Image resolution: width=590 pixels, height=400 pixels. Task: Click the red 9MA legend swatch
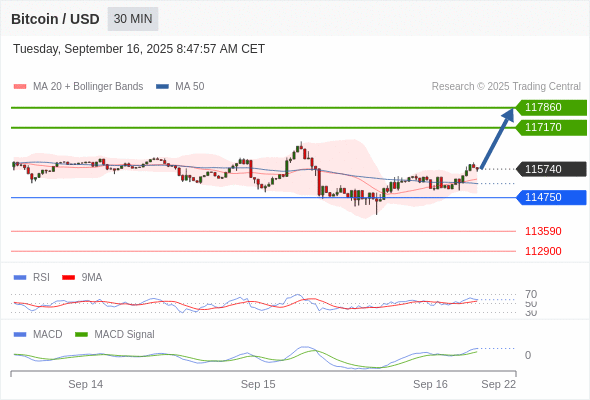point(68,278)
